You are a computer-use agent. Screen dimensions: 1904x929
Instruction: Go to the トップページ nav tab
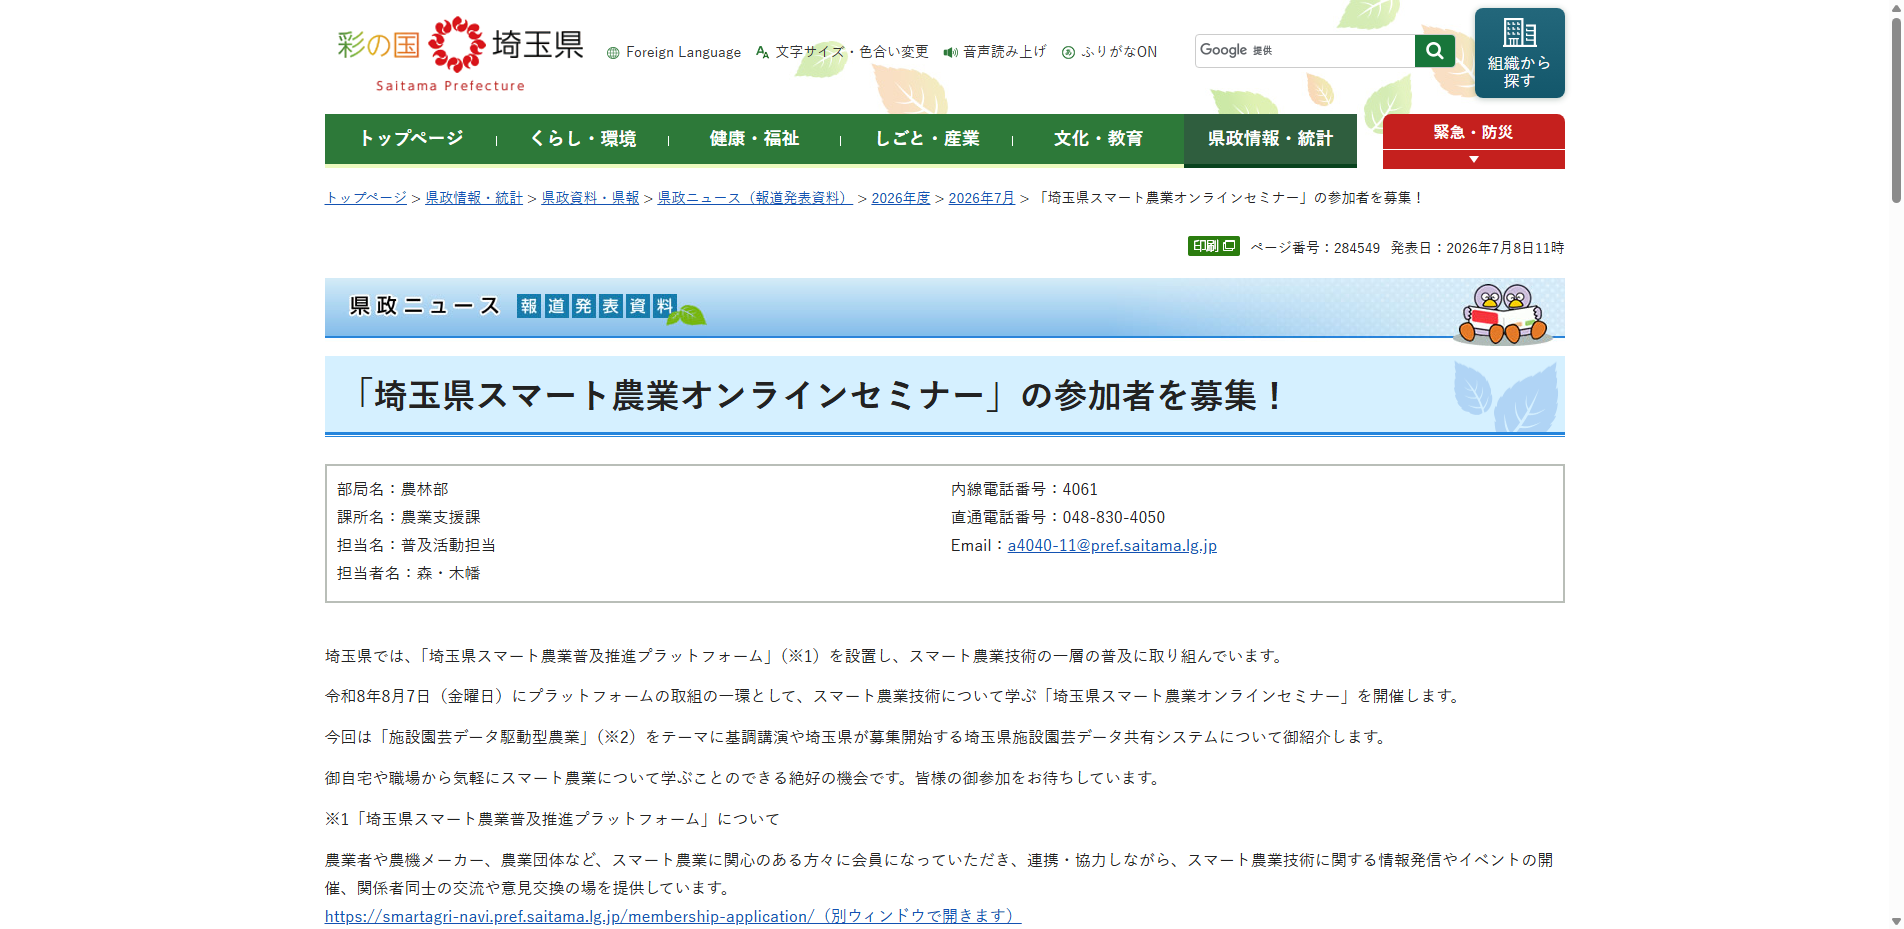[411, 139]
